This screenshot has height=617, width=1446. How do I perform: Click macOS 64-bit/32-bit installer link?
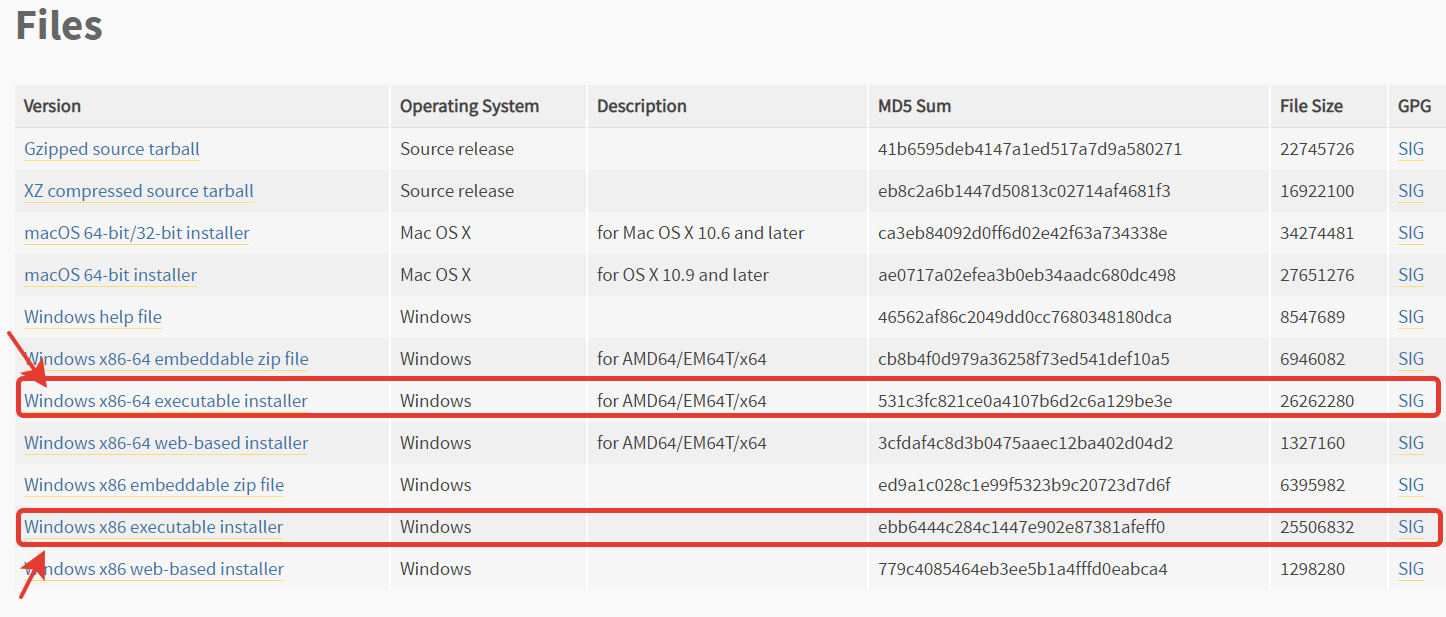[x=137, y=233]
